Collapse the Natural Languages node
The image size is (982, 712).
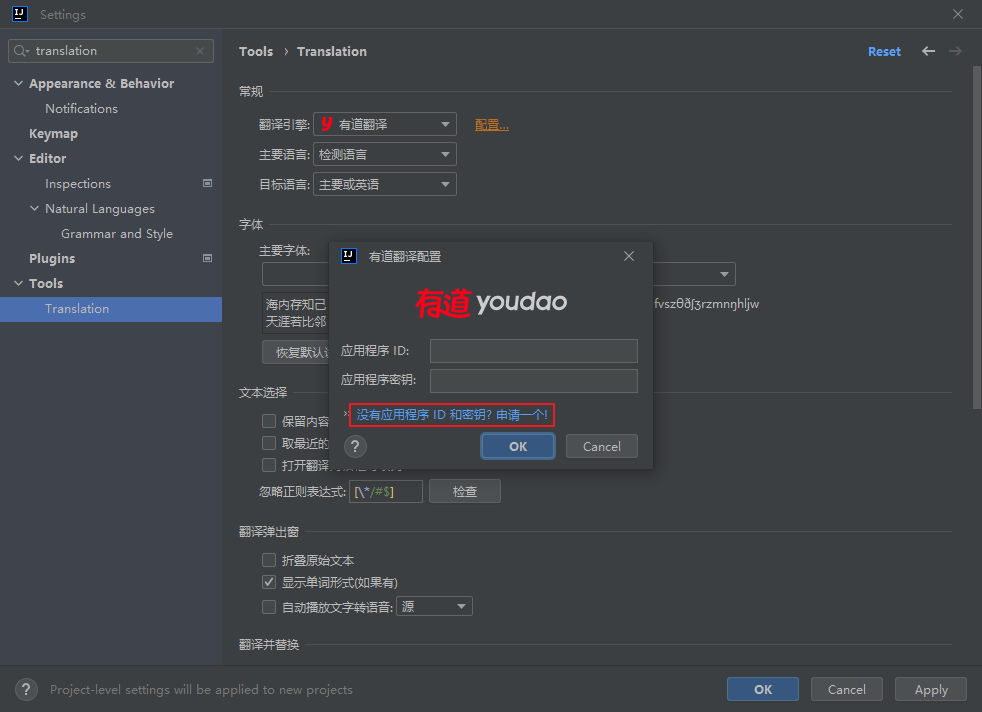point(34,209)
